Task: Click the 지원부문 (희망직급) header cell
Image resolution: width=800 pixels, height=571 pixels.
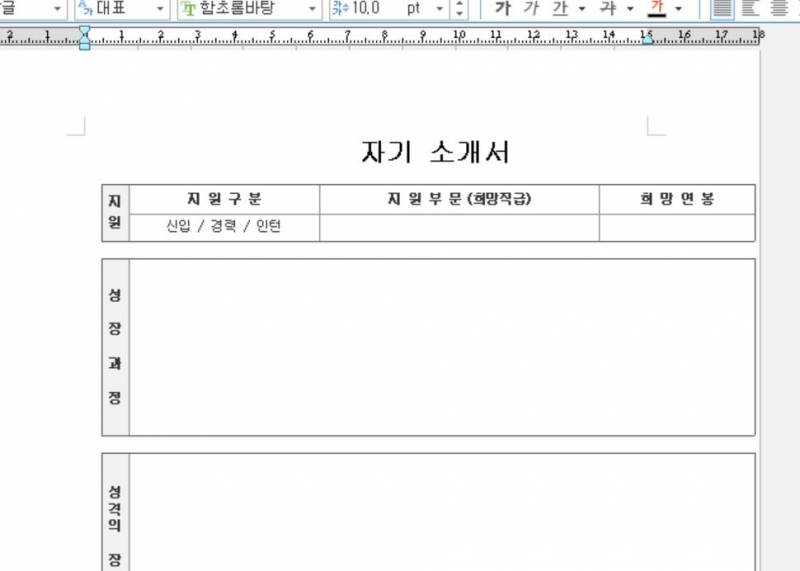Action: click(x=459, y=199)
